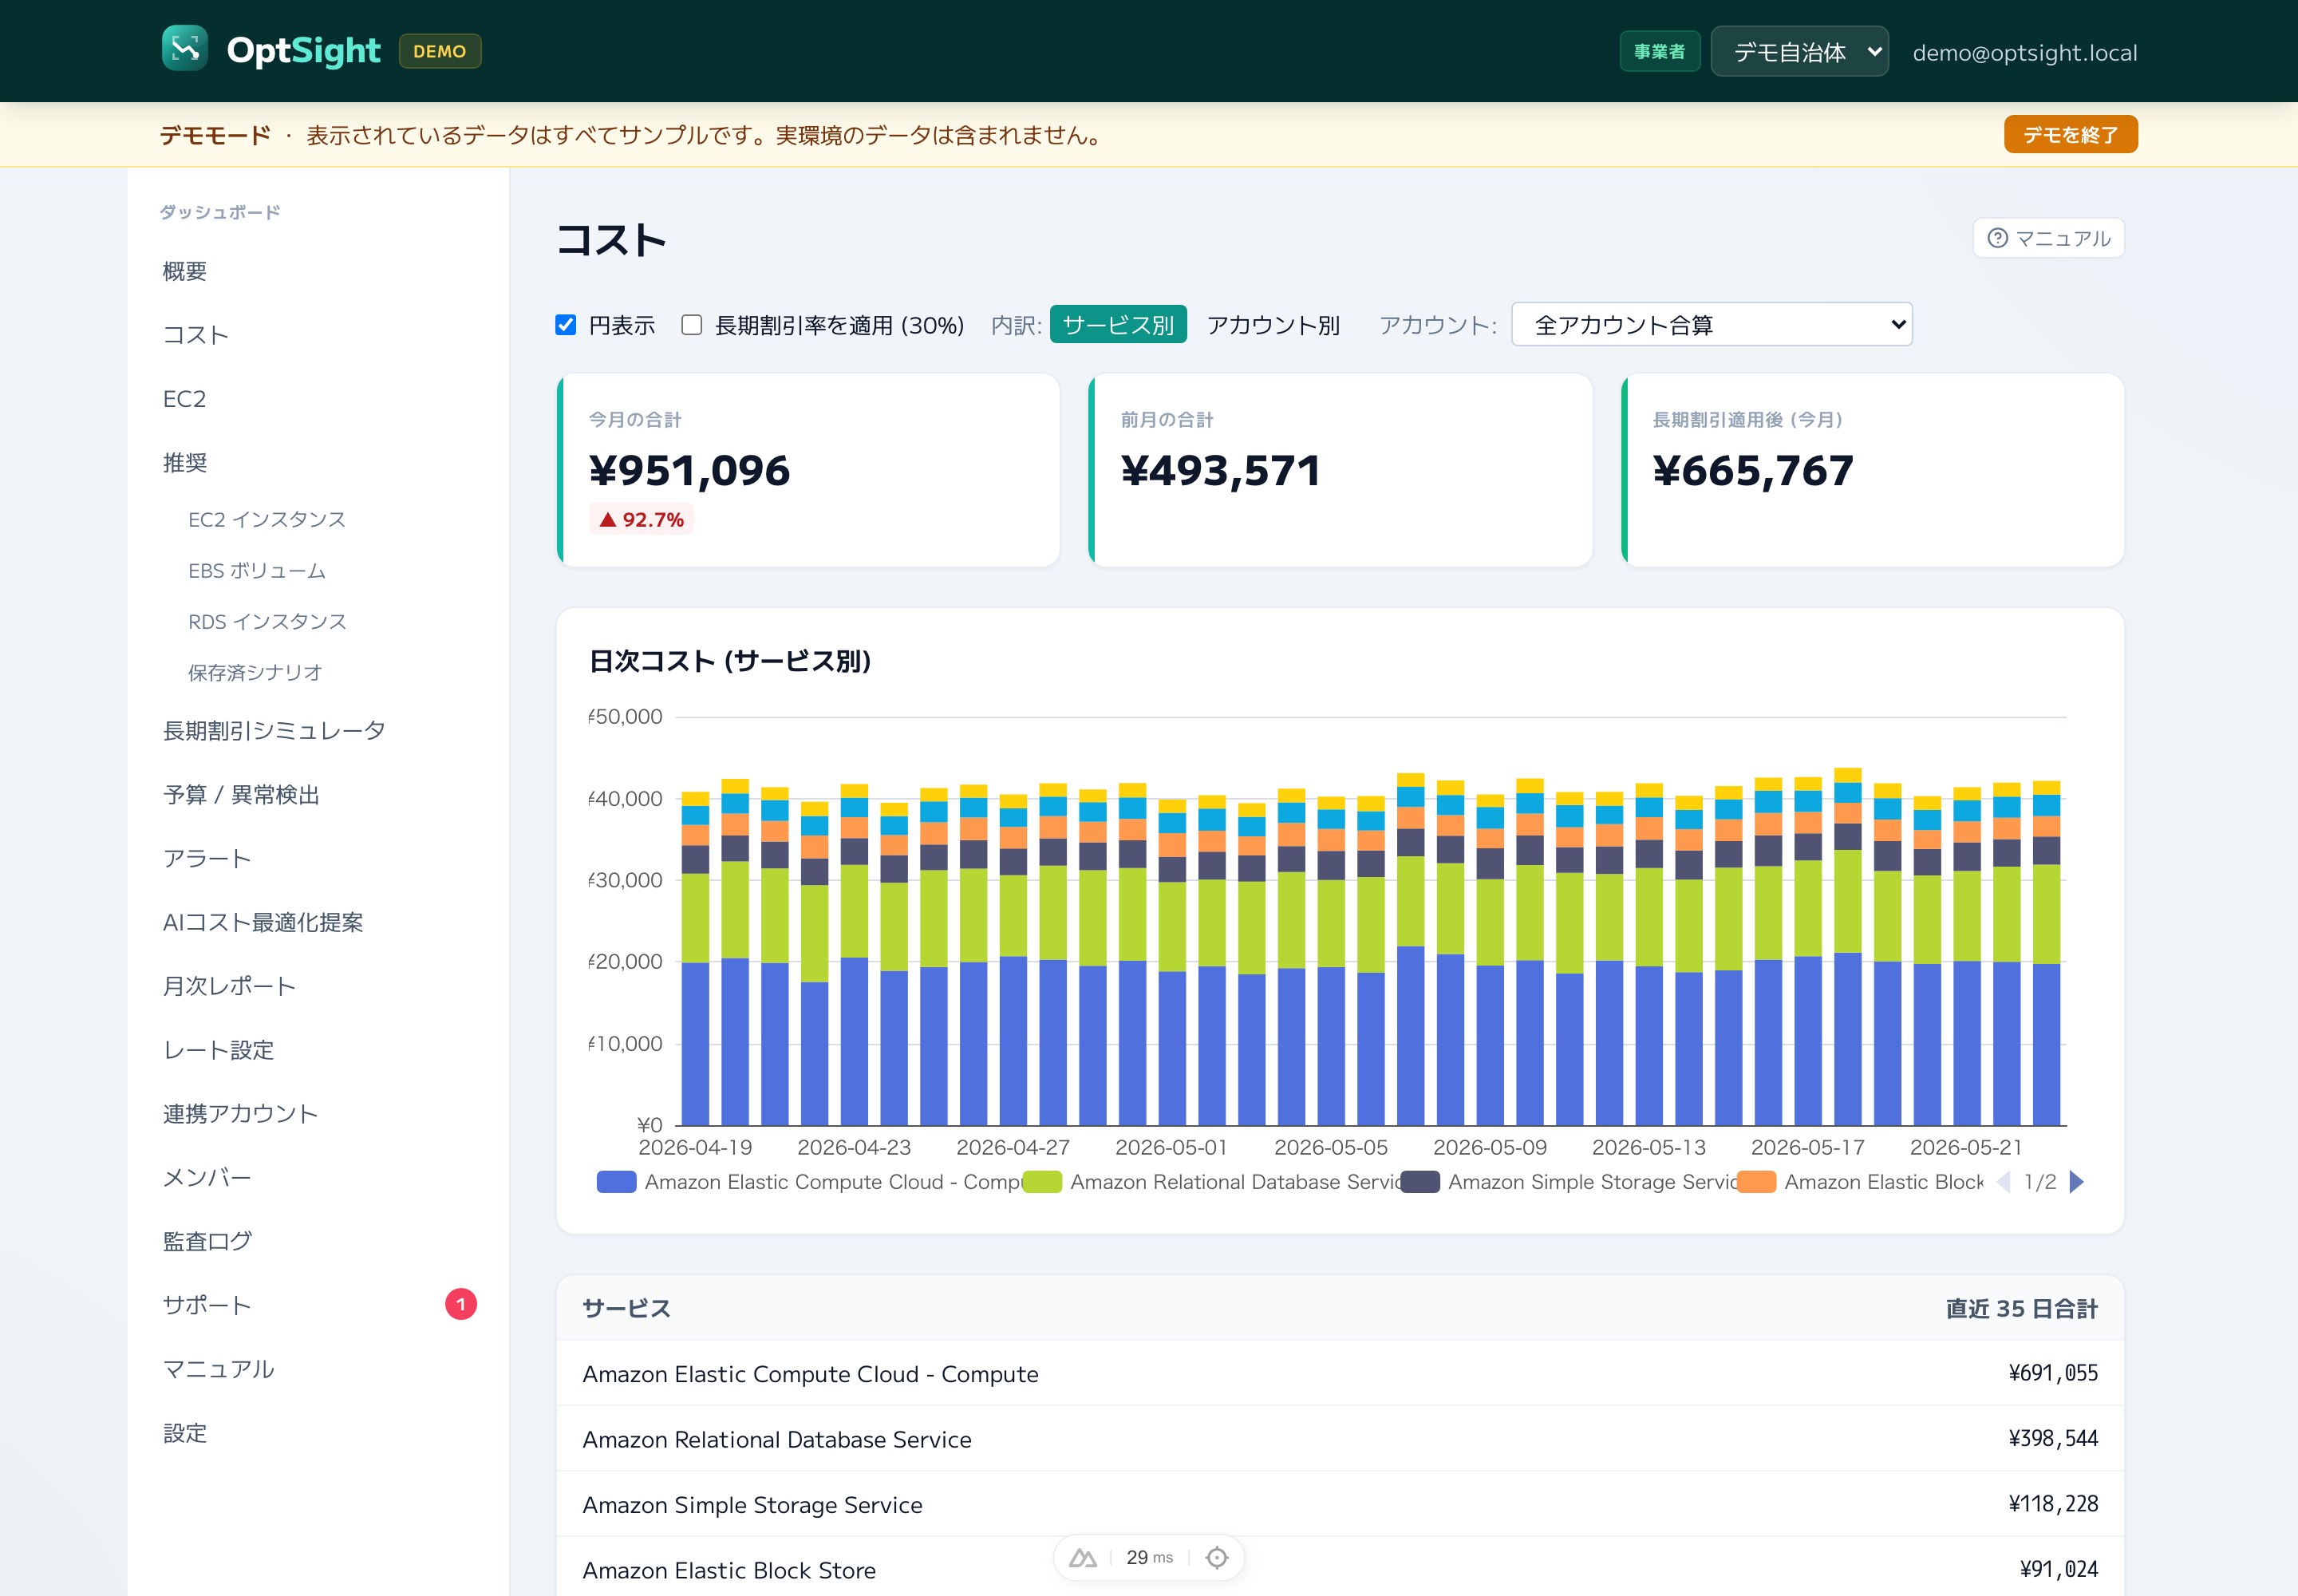
Task: Toggle Amazon Elastic Block legend swatch
Action: pos(1756,1182)
